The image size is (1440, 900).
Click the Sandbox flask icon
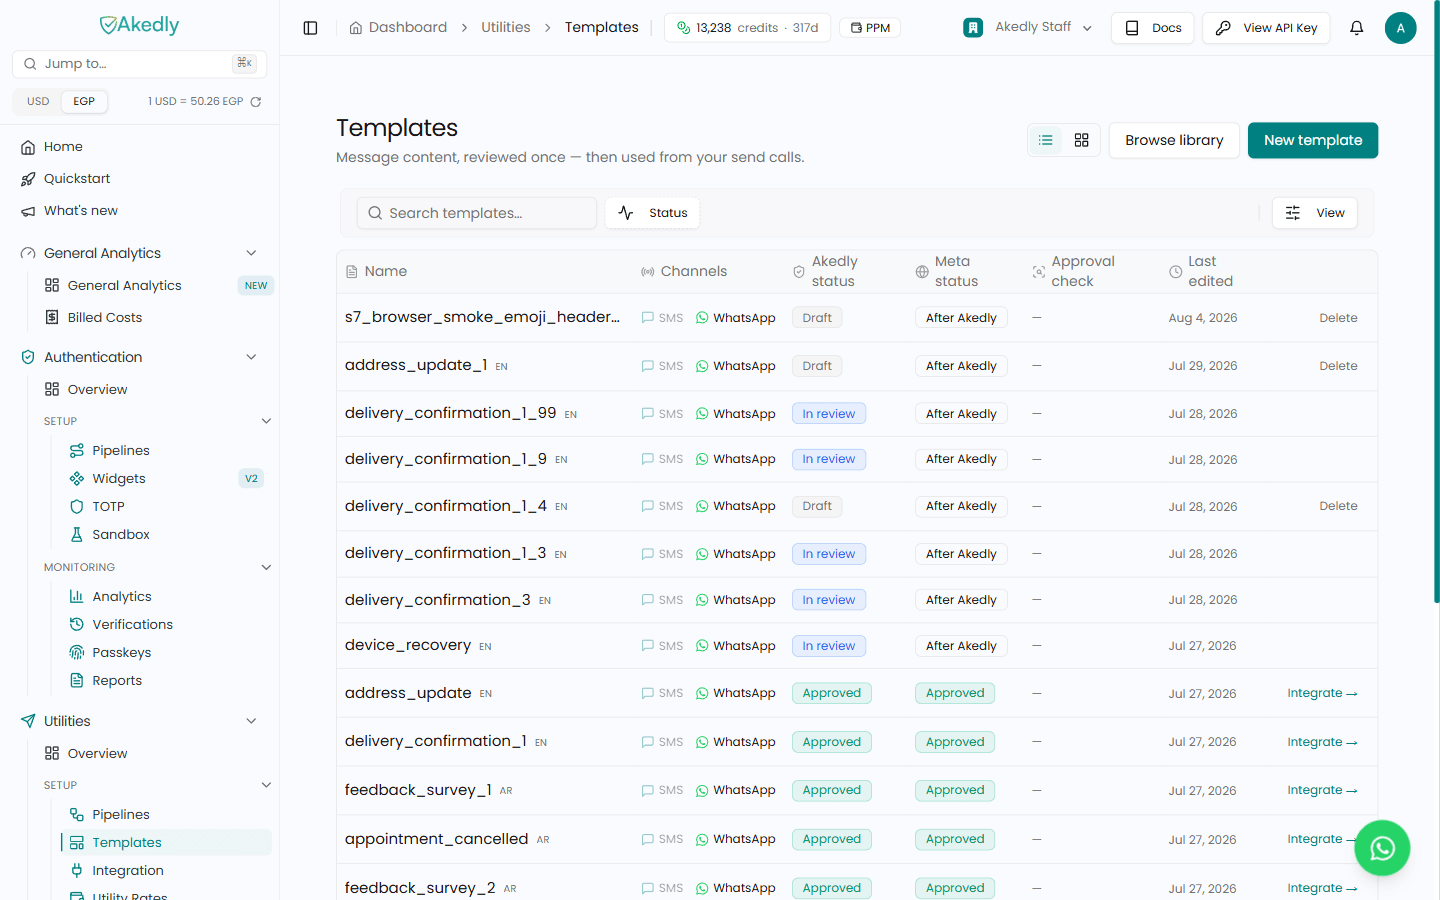77,535
